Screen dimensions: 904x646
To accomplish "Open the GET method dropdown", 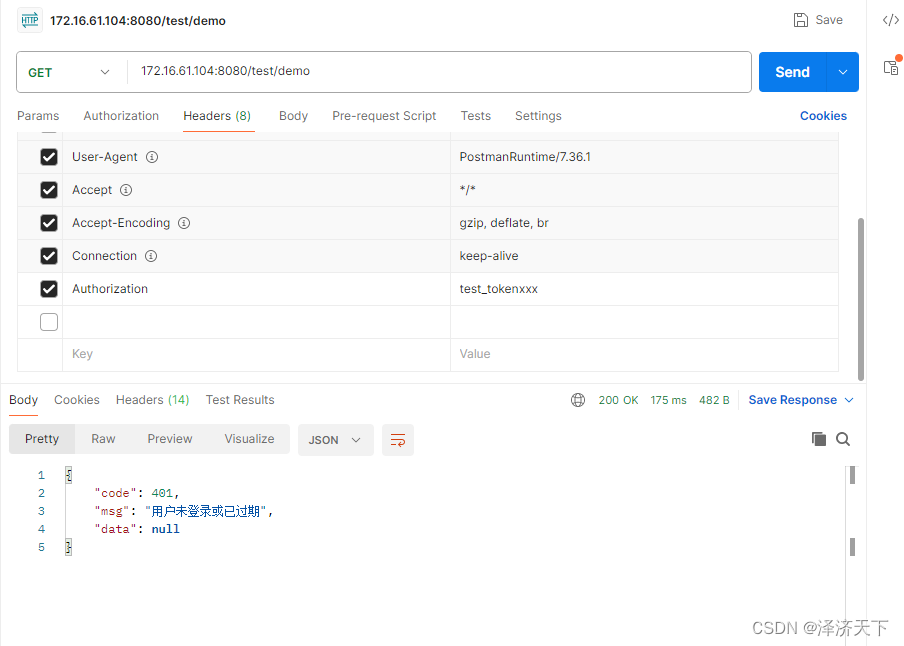I will pos(70,71).
